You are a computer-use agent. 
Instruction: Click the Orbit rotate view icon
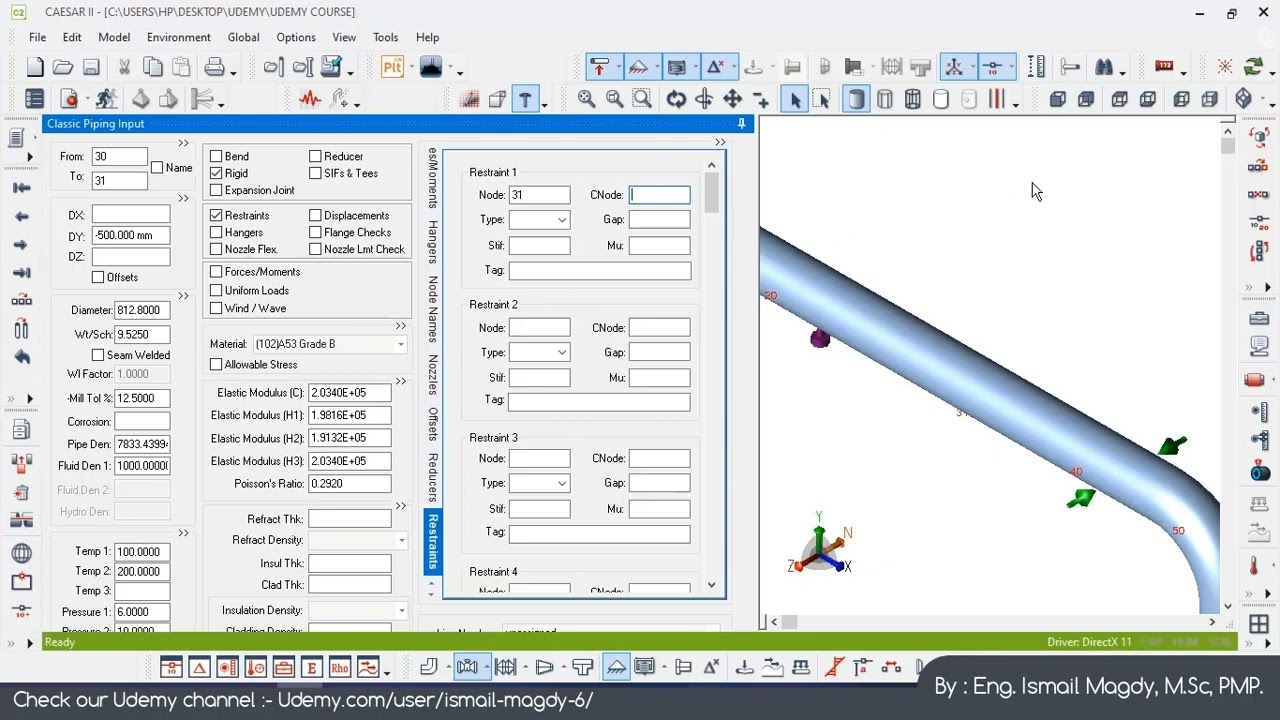677,99
